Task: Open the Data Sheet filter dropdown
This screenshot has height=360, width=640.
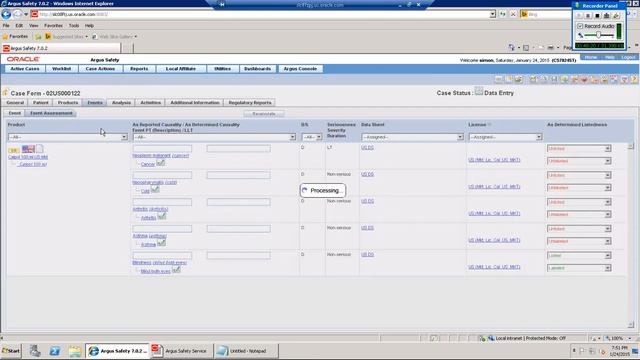Action: click(460, 137)
